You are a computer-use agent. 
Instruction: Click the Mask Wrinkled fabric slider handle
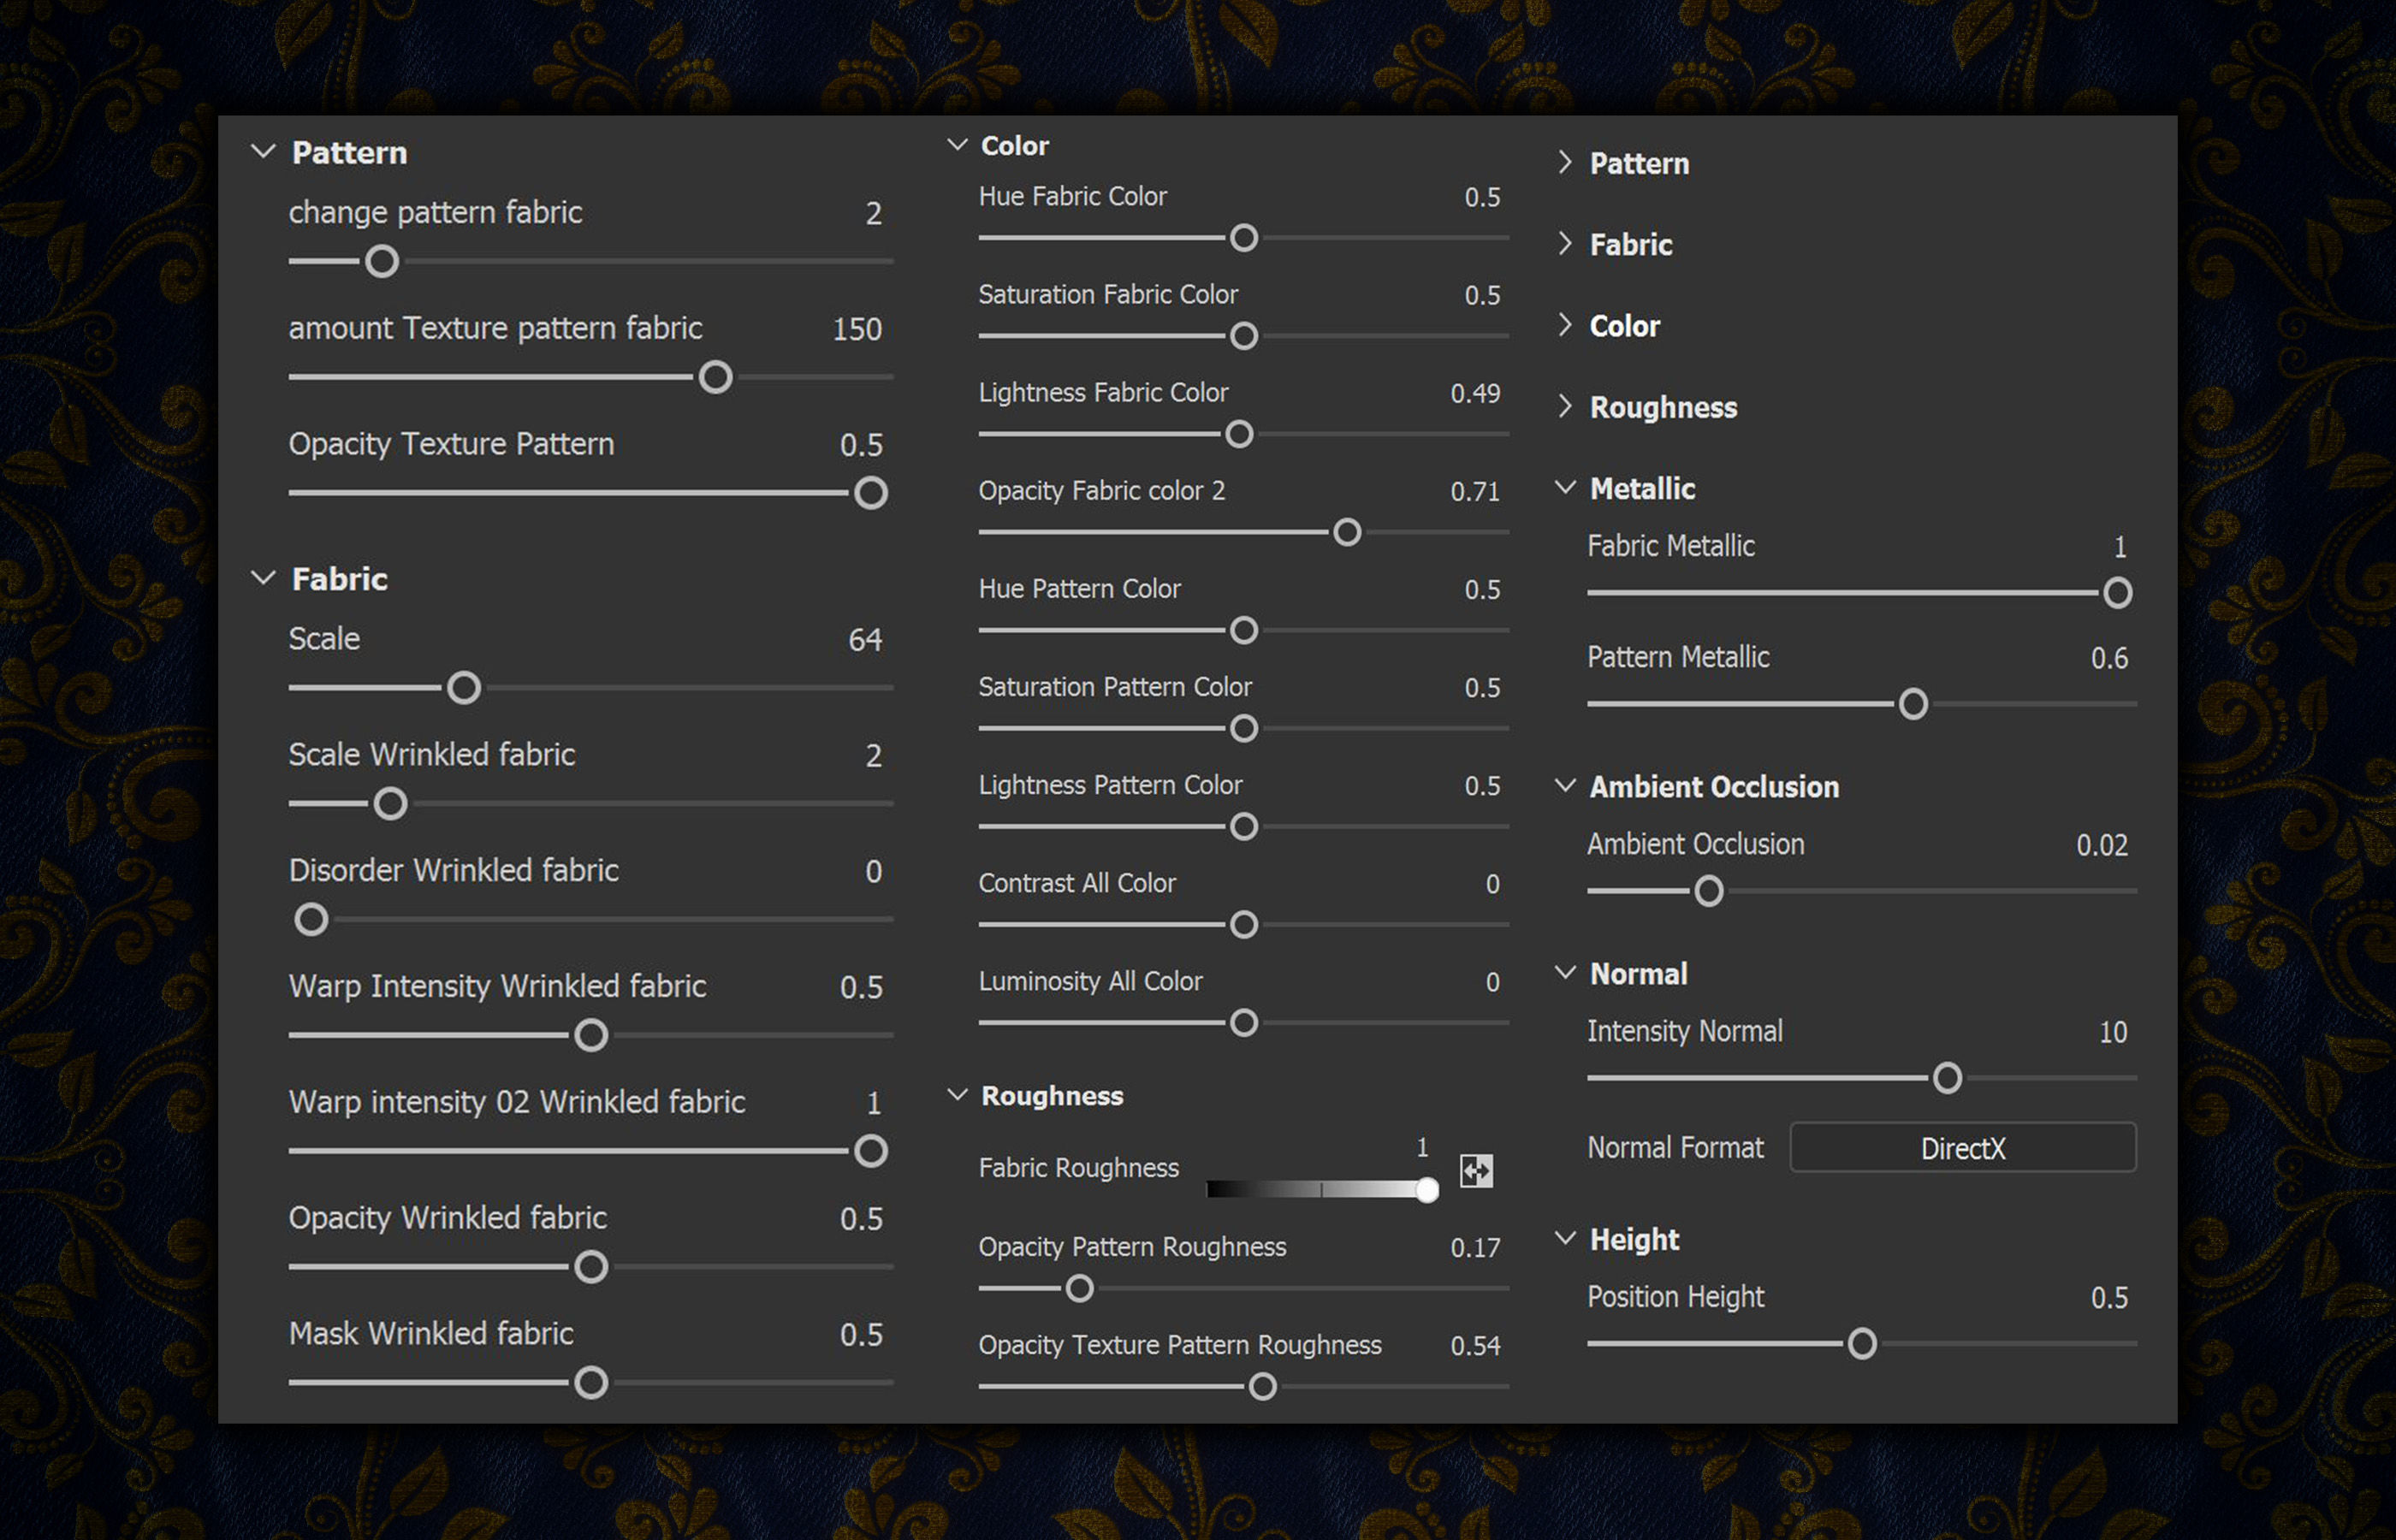tap(591, 1383)
